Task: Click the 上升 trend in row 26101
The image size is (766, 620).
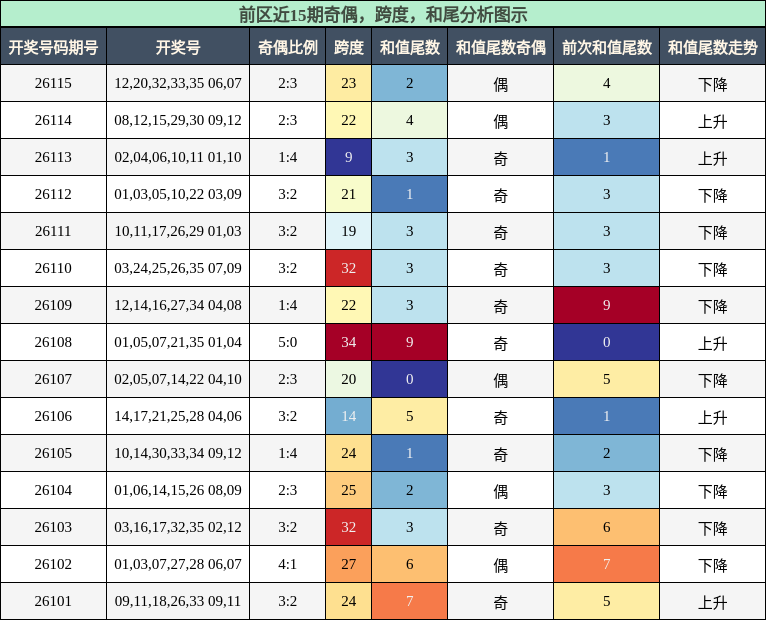Action: coord(713,601)
